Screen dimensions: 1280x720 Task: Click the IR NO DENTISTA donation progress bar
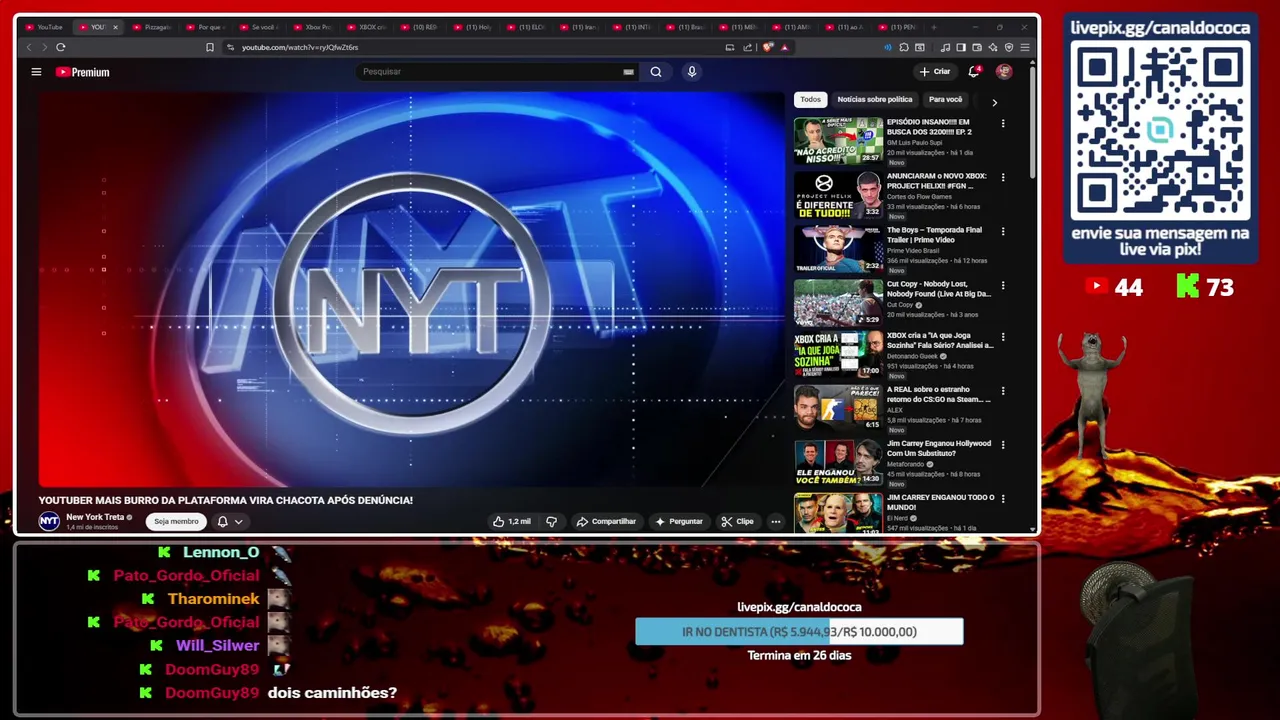coord(799,632)
